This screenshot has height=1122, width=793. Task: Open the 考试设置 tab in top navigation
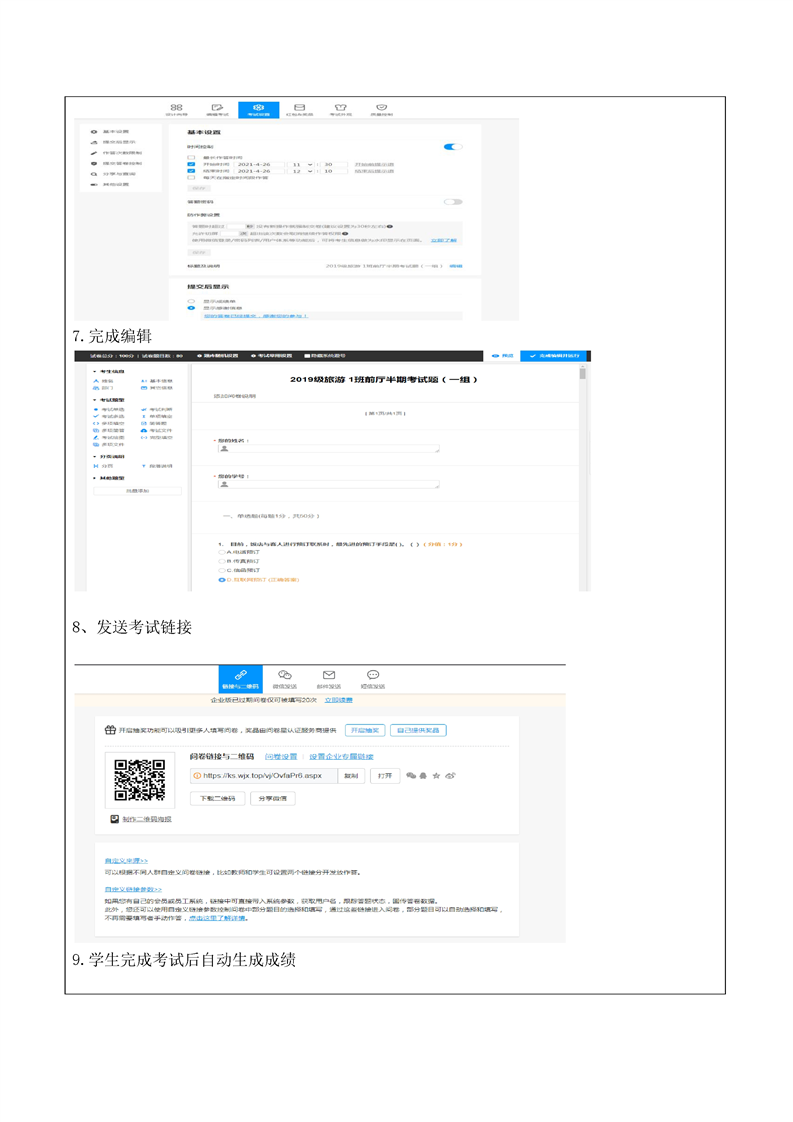point(258,110)
